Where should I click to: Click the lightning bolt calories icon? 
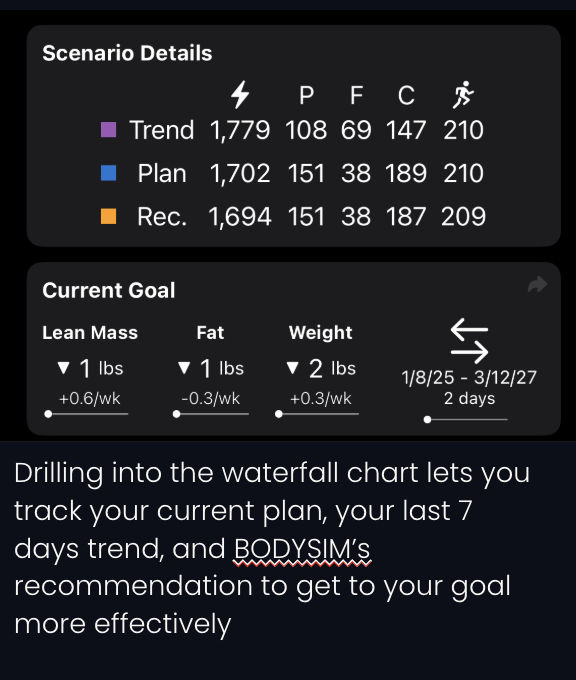[240, 95]
